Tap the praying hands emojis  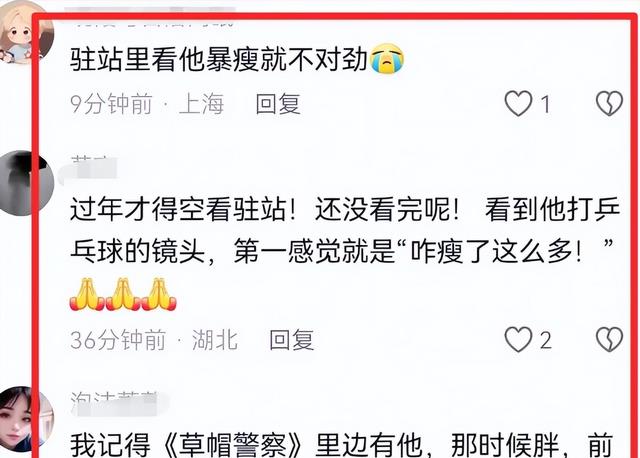coord(123,294)
